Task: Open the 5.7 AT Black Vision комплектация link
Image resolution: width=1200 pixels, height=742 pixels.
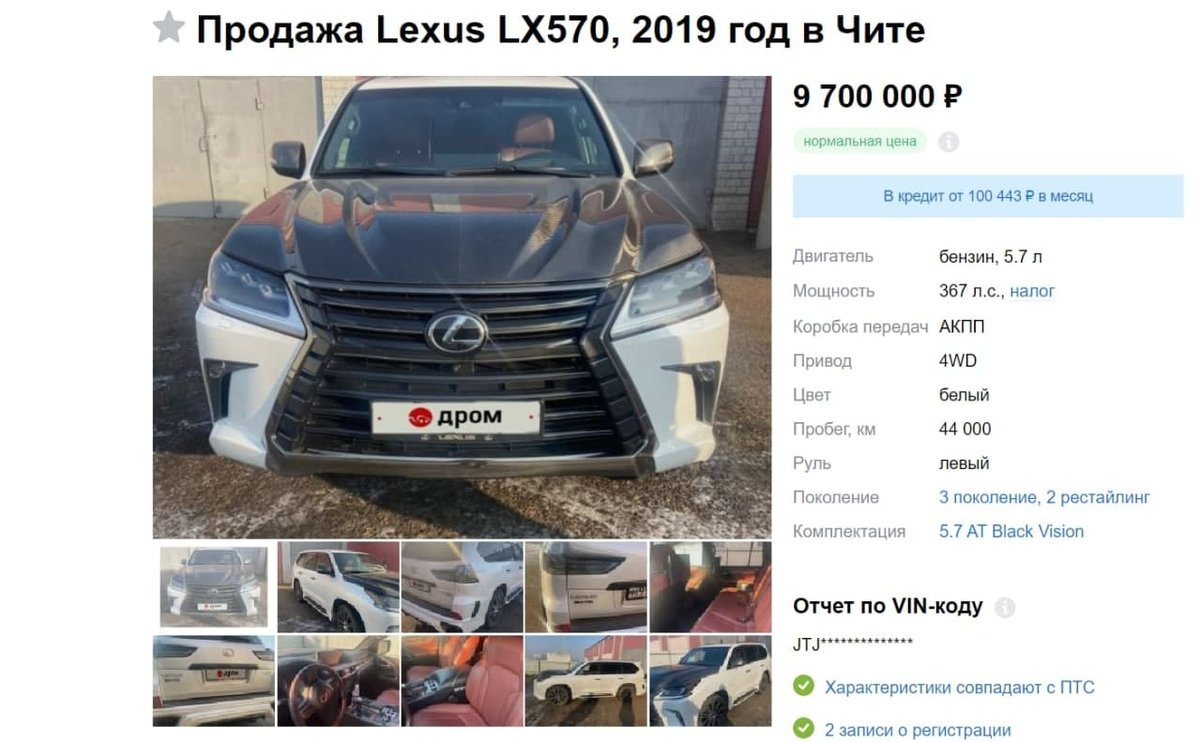Action: click(1011, 531)
